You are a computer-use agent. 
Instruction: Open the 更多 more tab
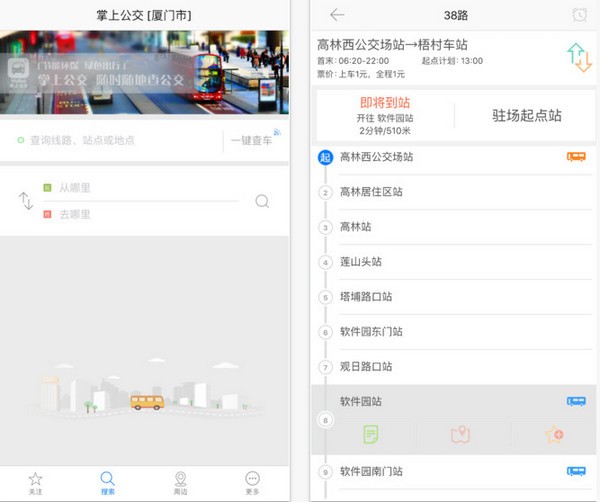252,483
